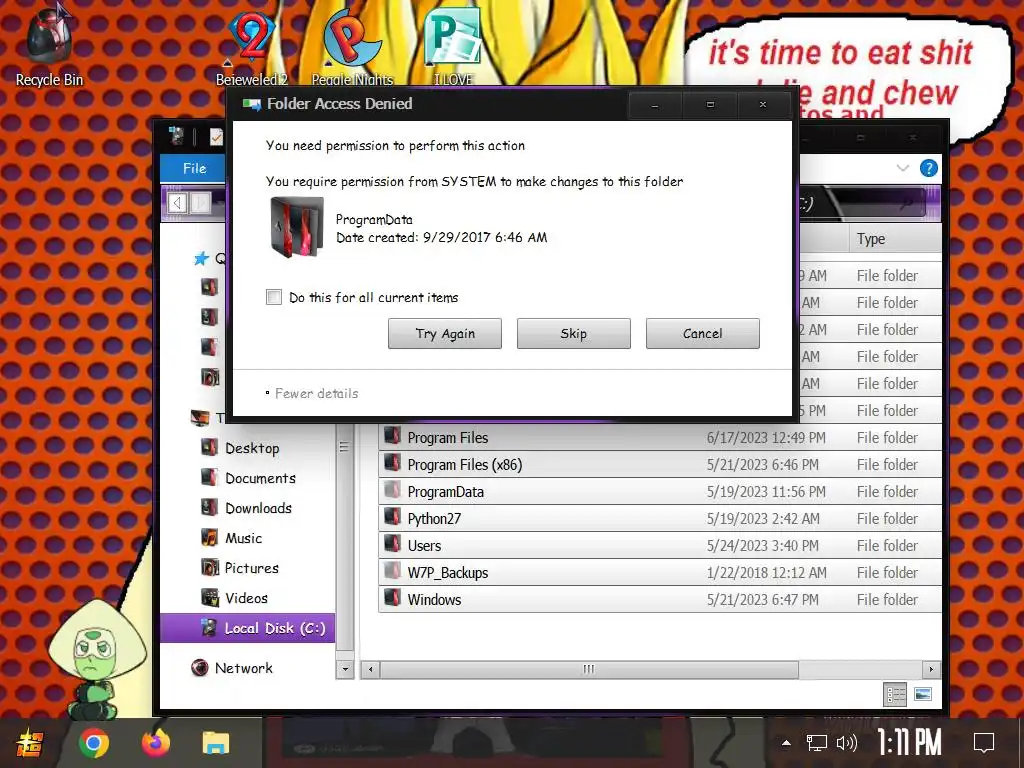This screenshot has height=768, width=1024.
Task: Click the 6/17/2023 12:49 PM date cell
Action: click(x=766, y=438)
